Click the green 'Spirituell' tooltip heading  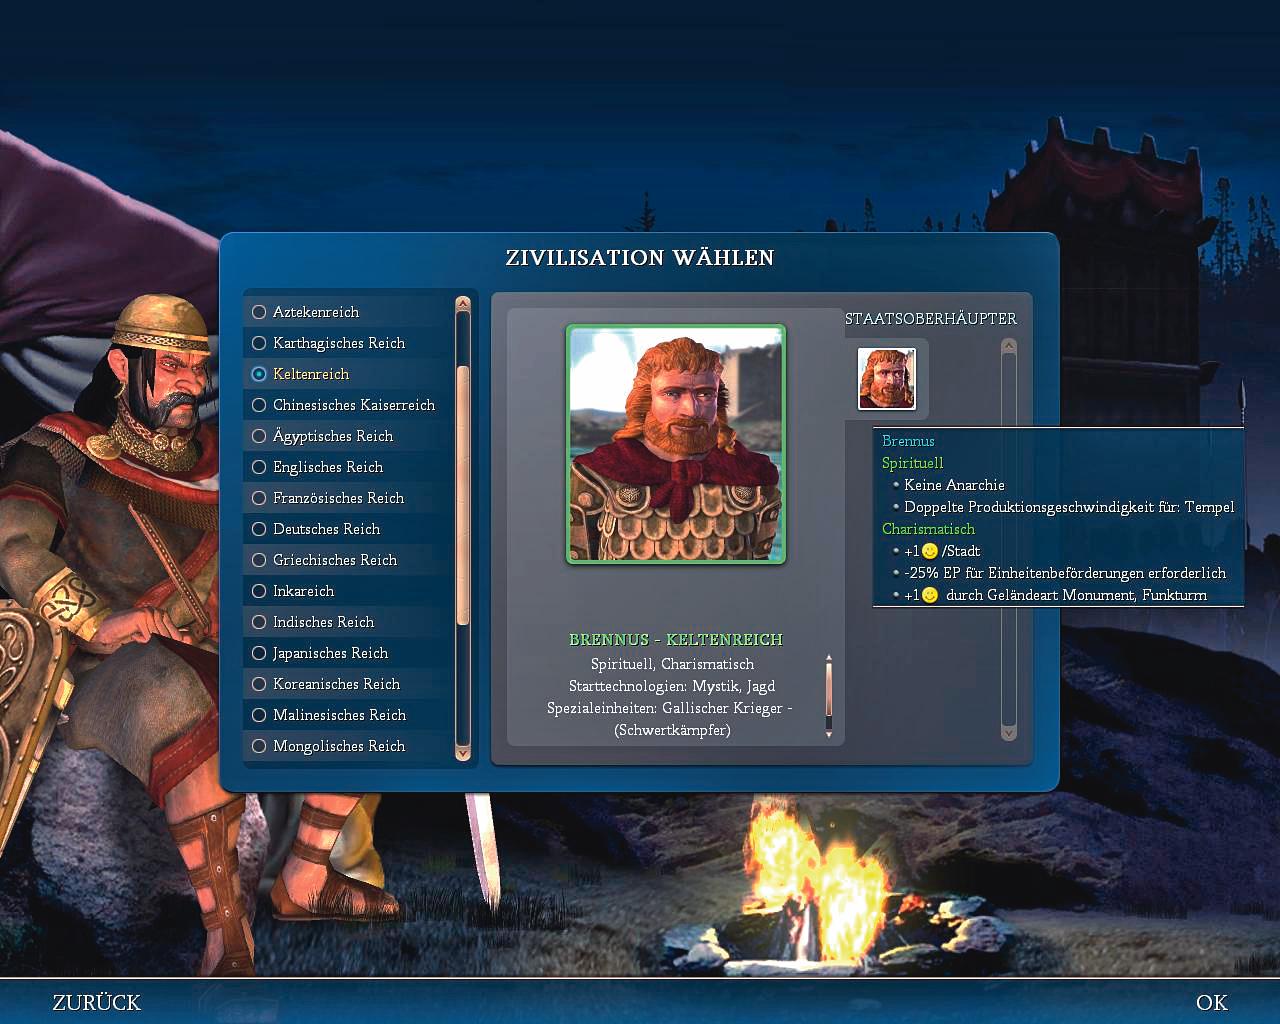point(913,463)
